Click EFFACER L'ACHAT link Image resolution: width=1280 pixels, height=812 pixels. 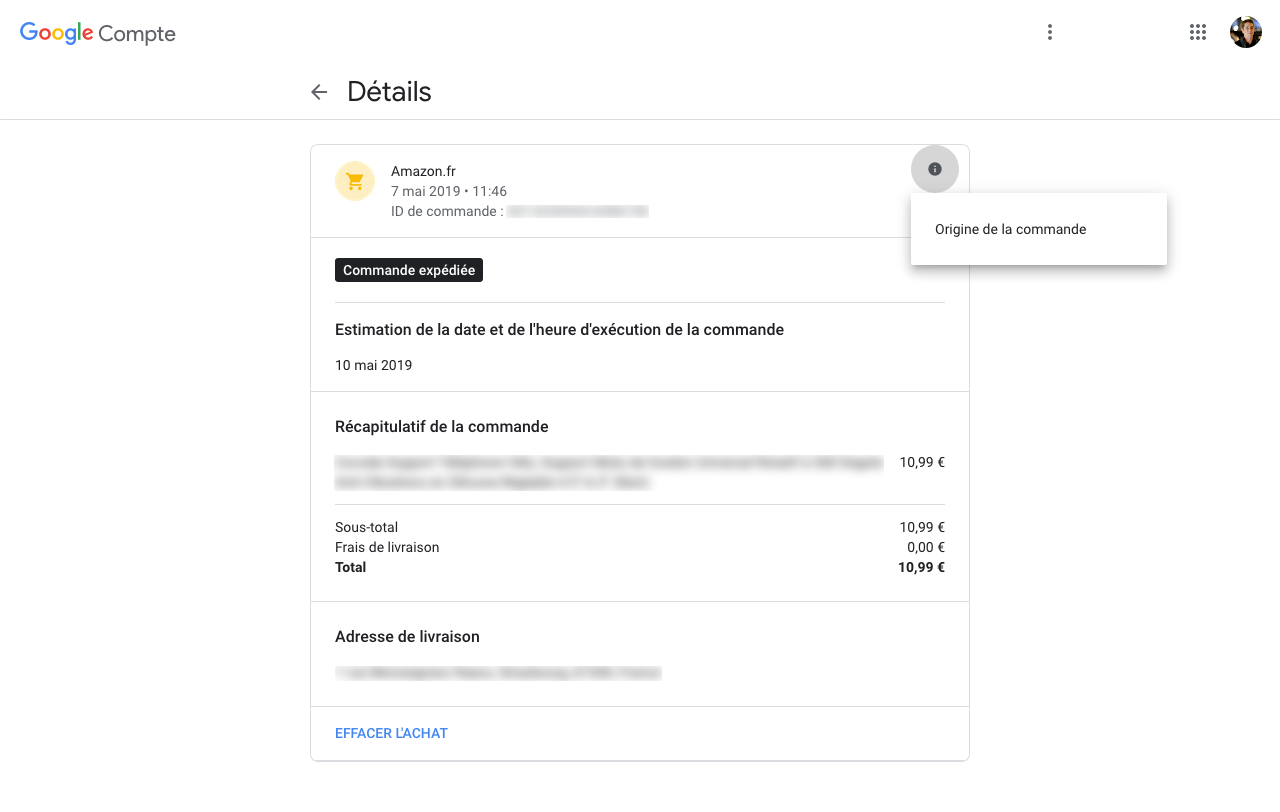click(x=391, y=733)
